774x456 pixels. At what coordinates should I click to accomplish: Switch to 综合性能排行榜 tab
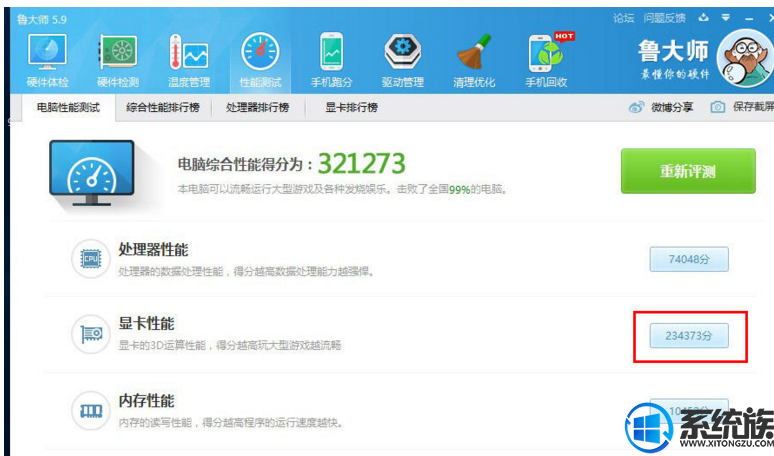pos(163,107)
